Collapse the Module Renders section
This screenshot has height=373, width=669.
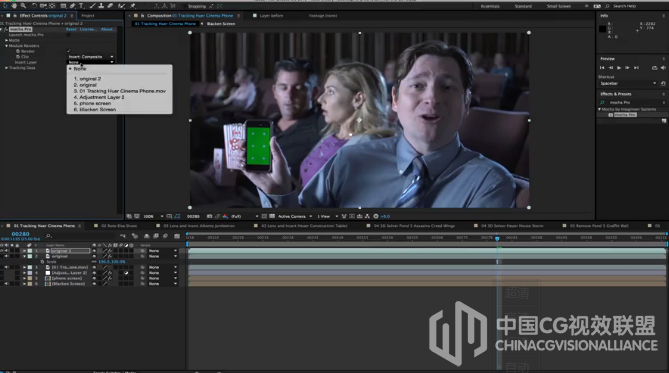tap(6, 46)
